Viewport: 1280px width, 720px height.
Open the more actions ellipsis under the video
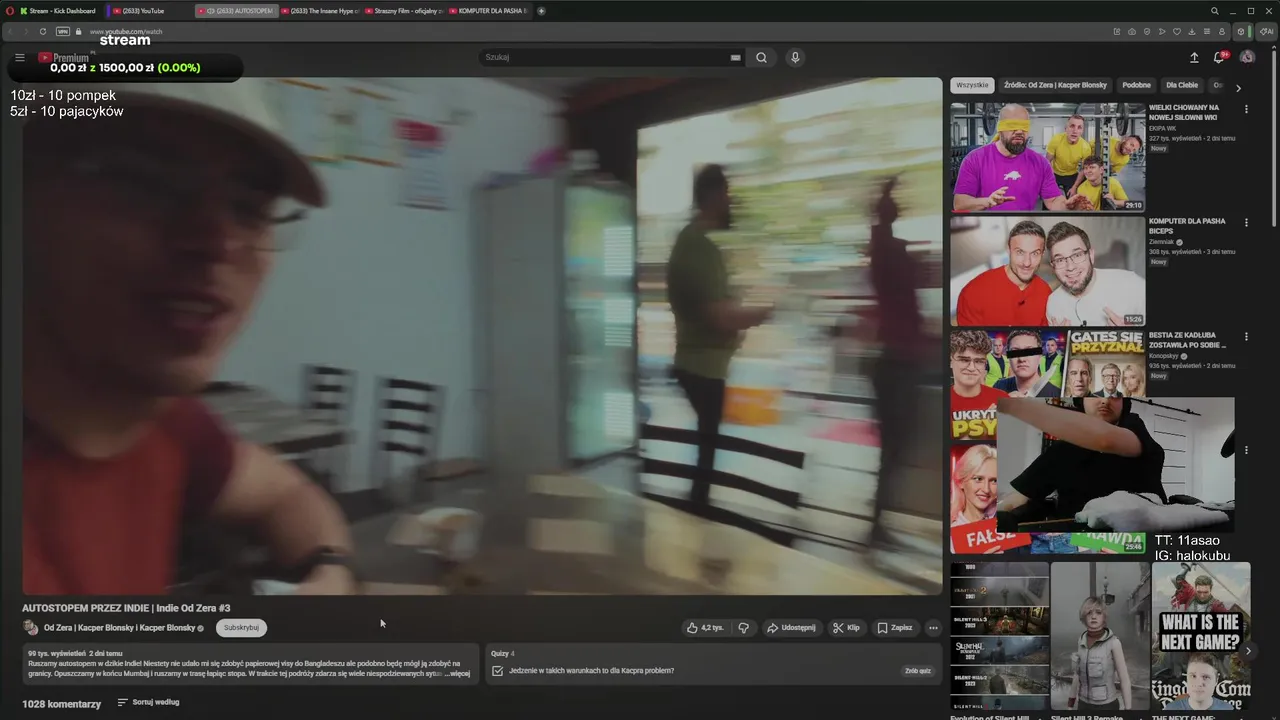pos(933,628)
